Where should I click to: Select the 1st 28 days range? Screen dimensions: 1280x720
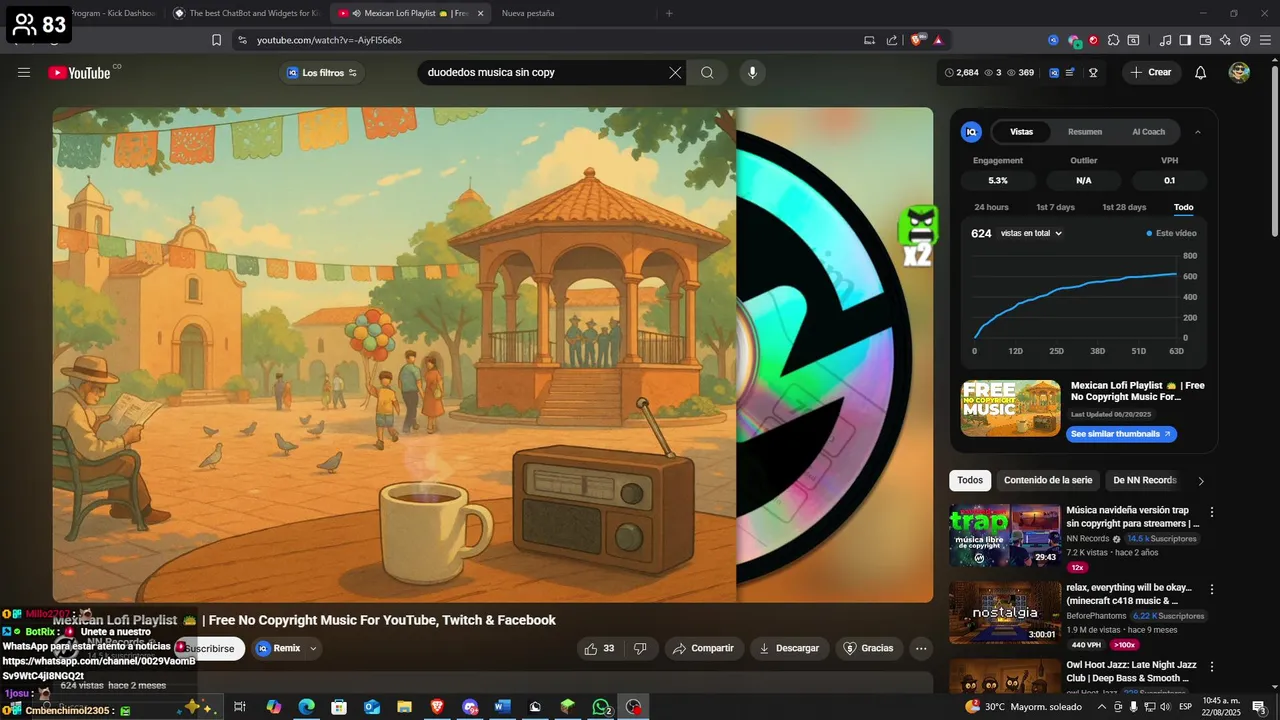point(1124,207)
